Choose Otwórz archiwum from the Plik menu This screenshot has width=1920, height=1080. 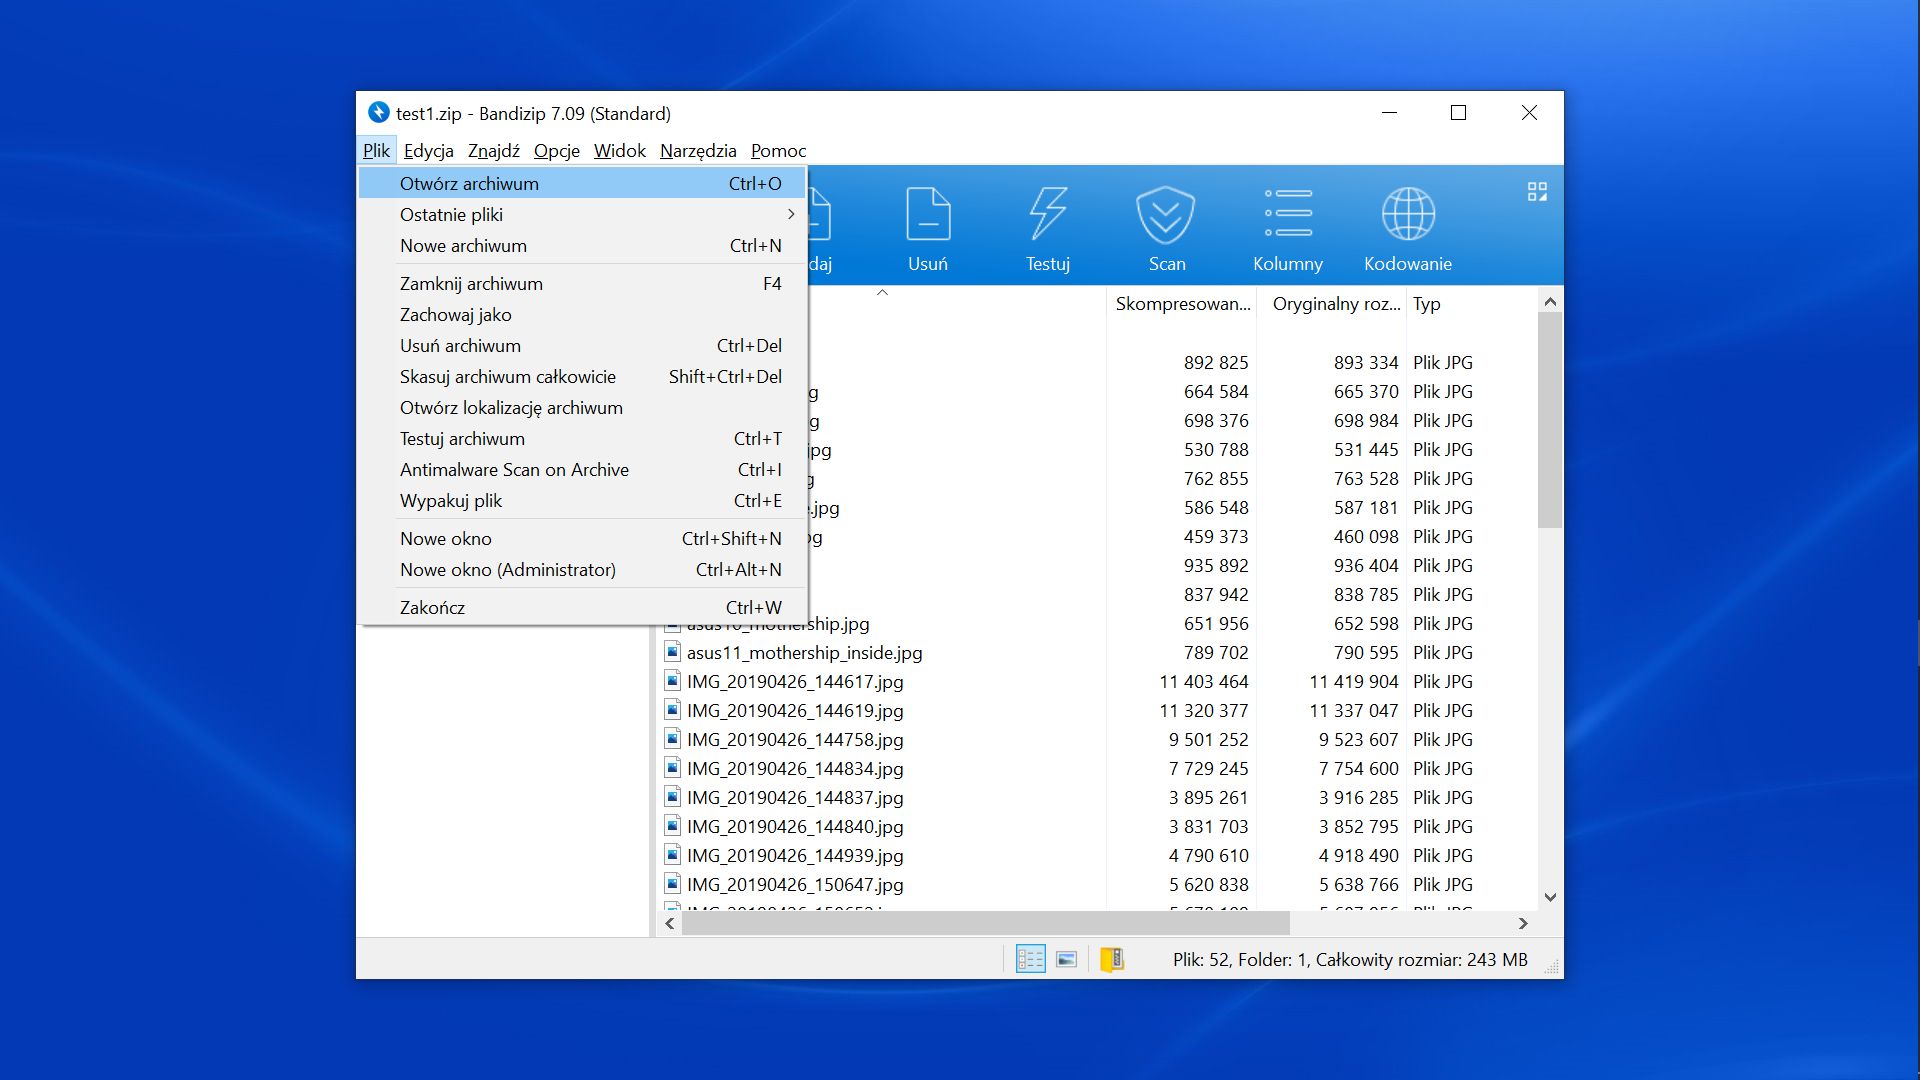coord(469,184)
